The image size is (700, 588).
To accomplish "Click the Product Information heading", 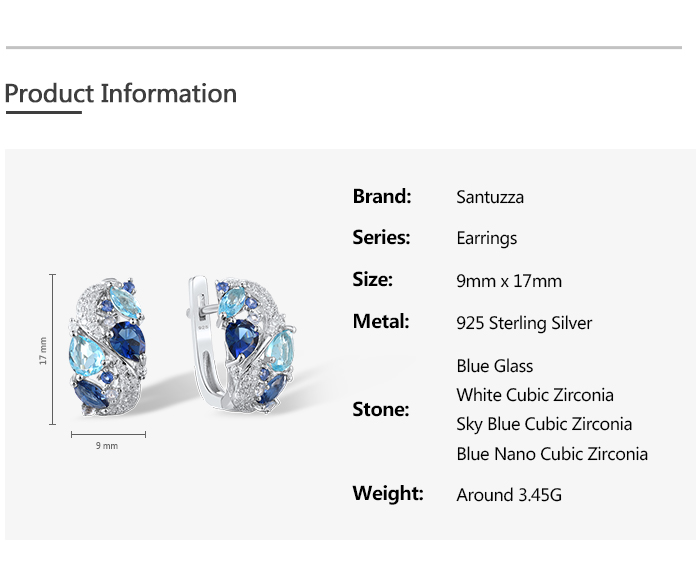I will 121,94.
